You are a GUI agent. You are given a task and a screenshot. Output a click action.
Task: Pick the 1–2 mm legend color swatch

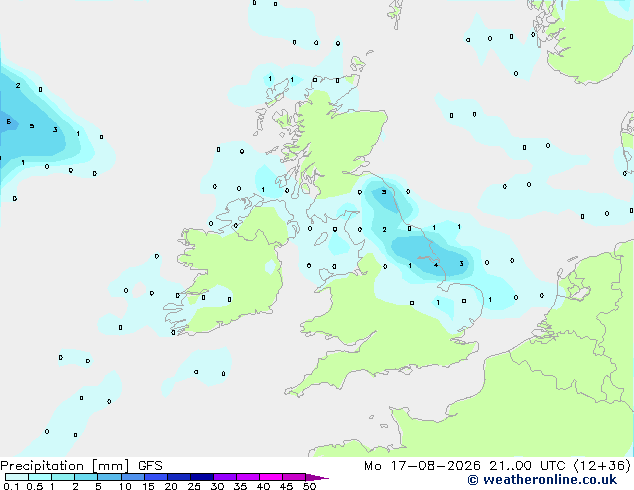(x=63, y=477)
